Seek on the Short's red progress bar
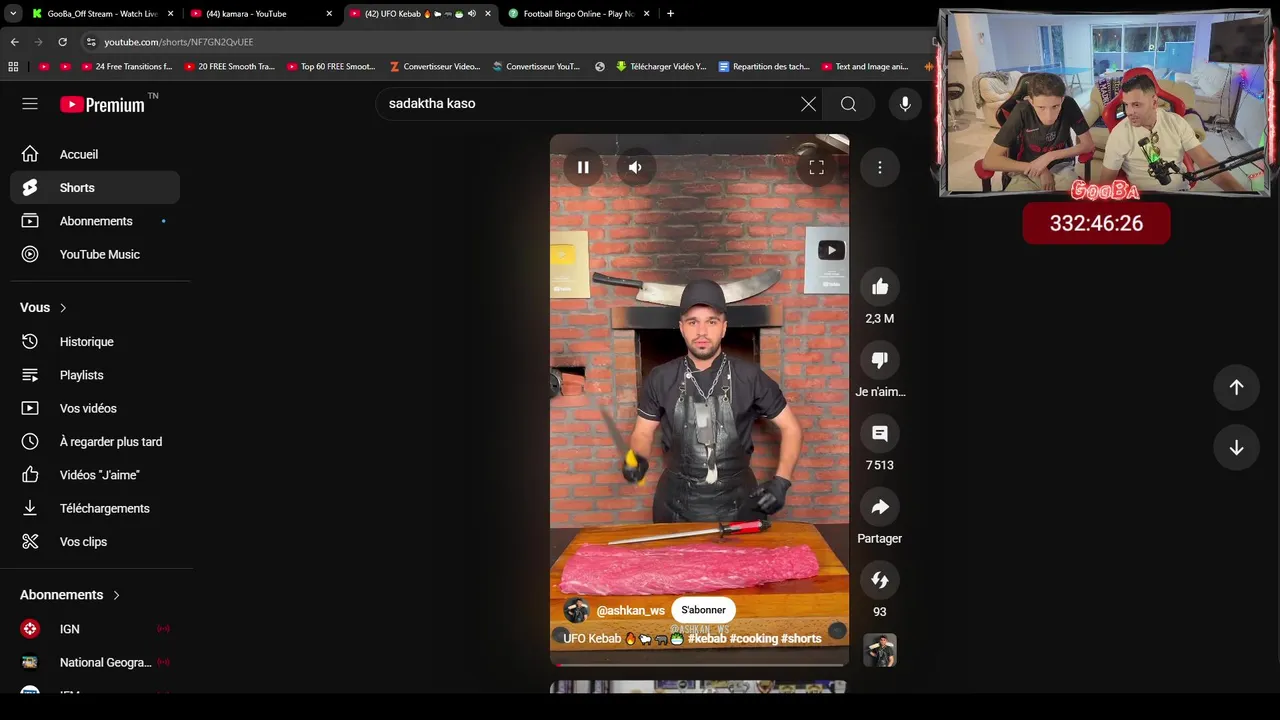This screenshot has height=720, width=1280. [x=699, y=664]
